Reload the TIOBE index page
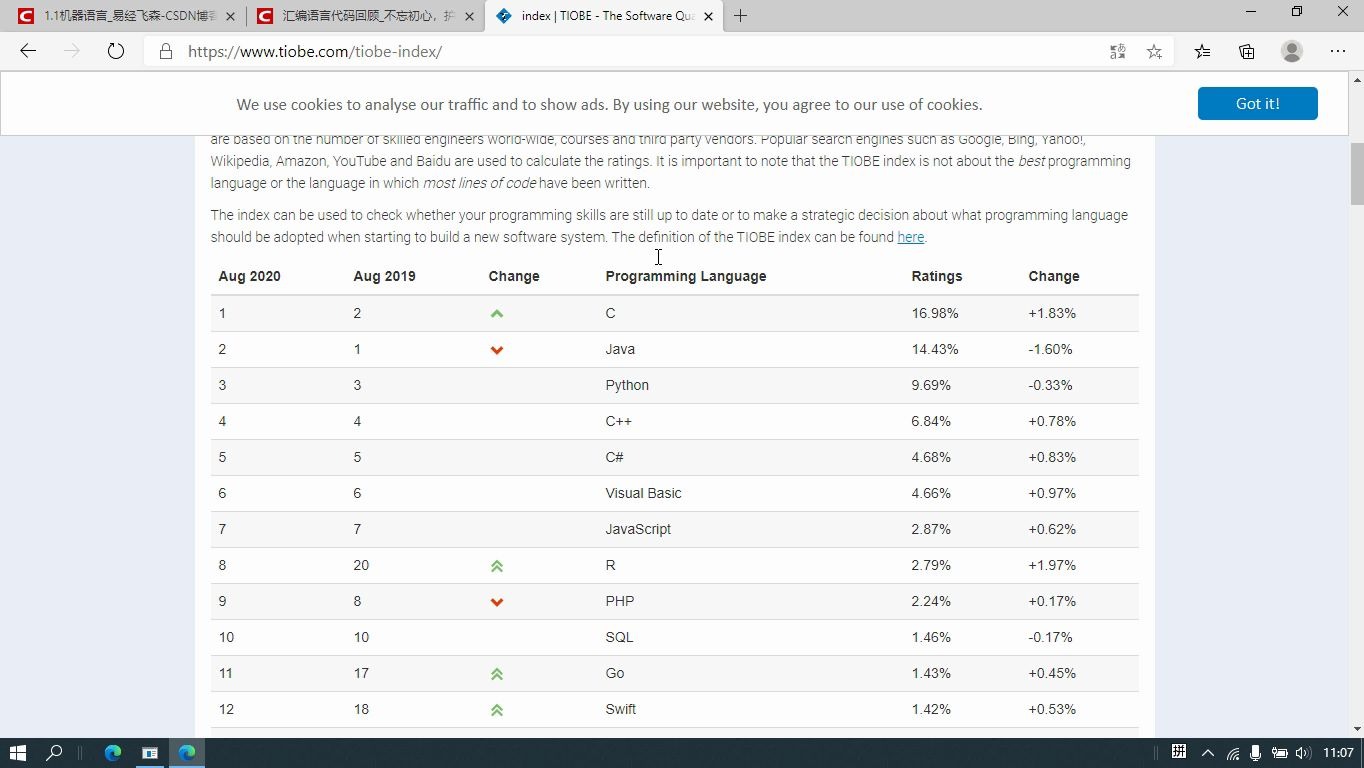Screen dimensions: 1364x768 116,51
